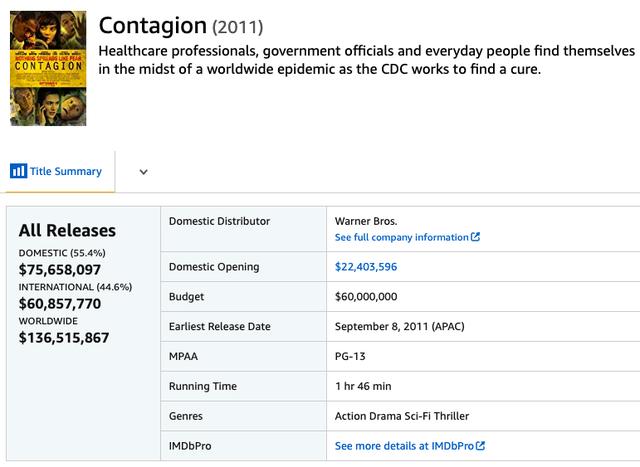
Task: Click the Budget row label
Action: tap(186, 297)
